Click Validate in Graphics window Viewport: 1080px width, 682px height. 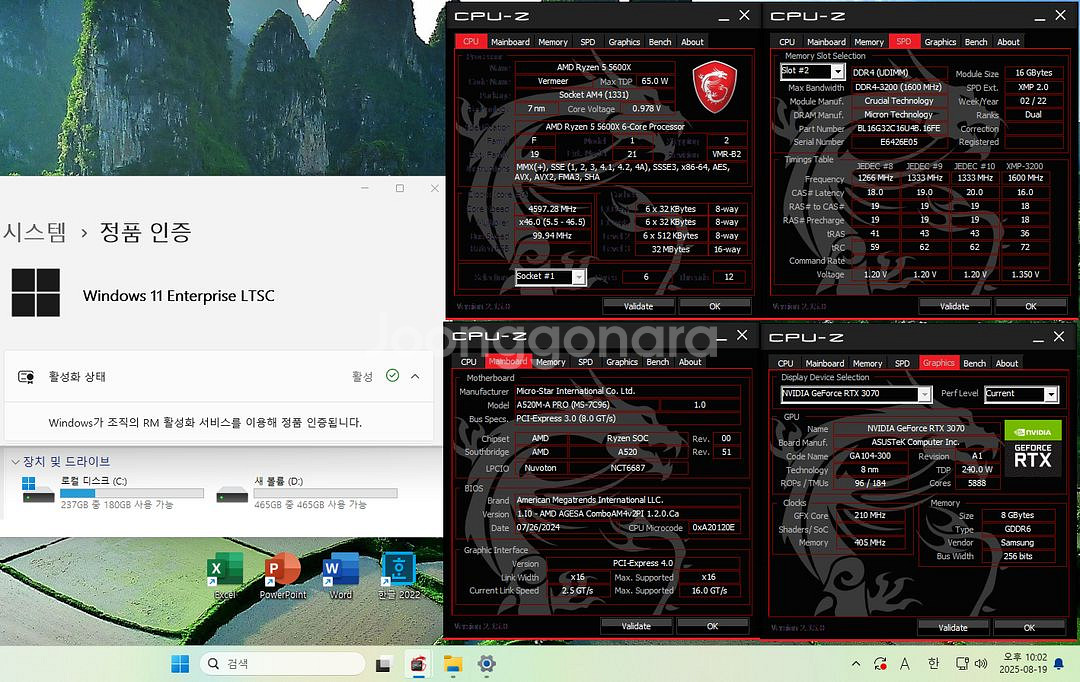coord(953,628)
